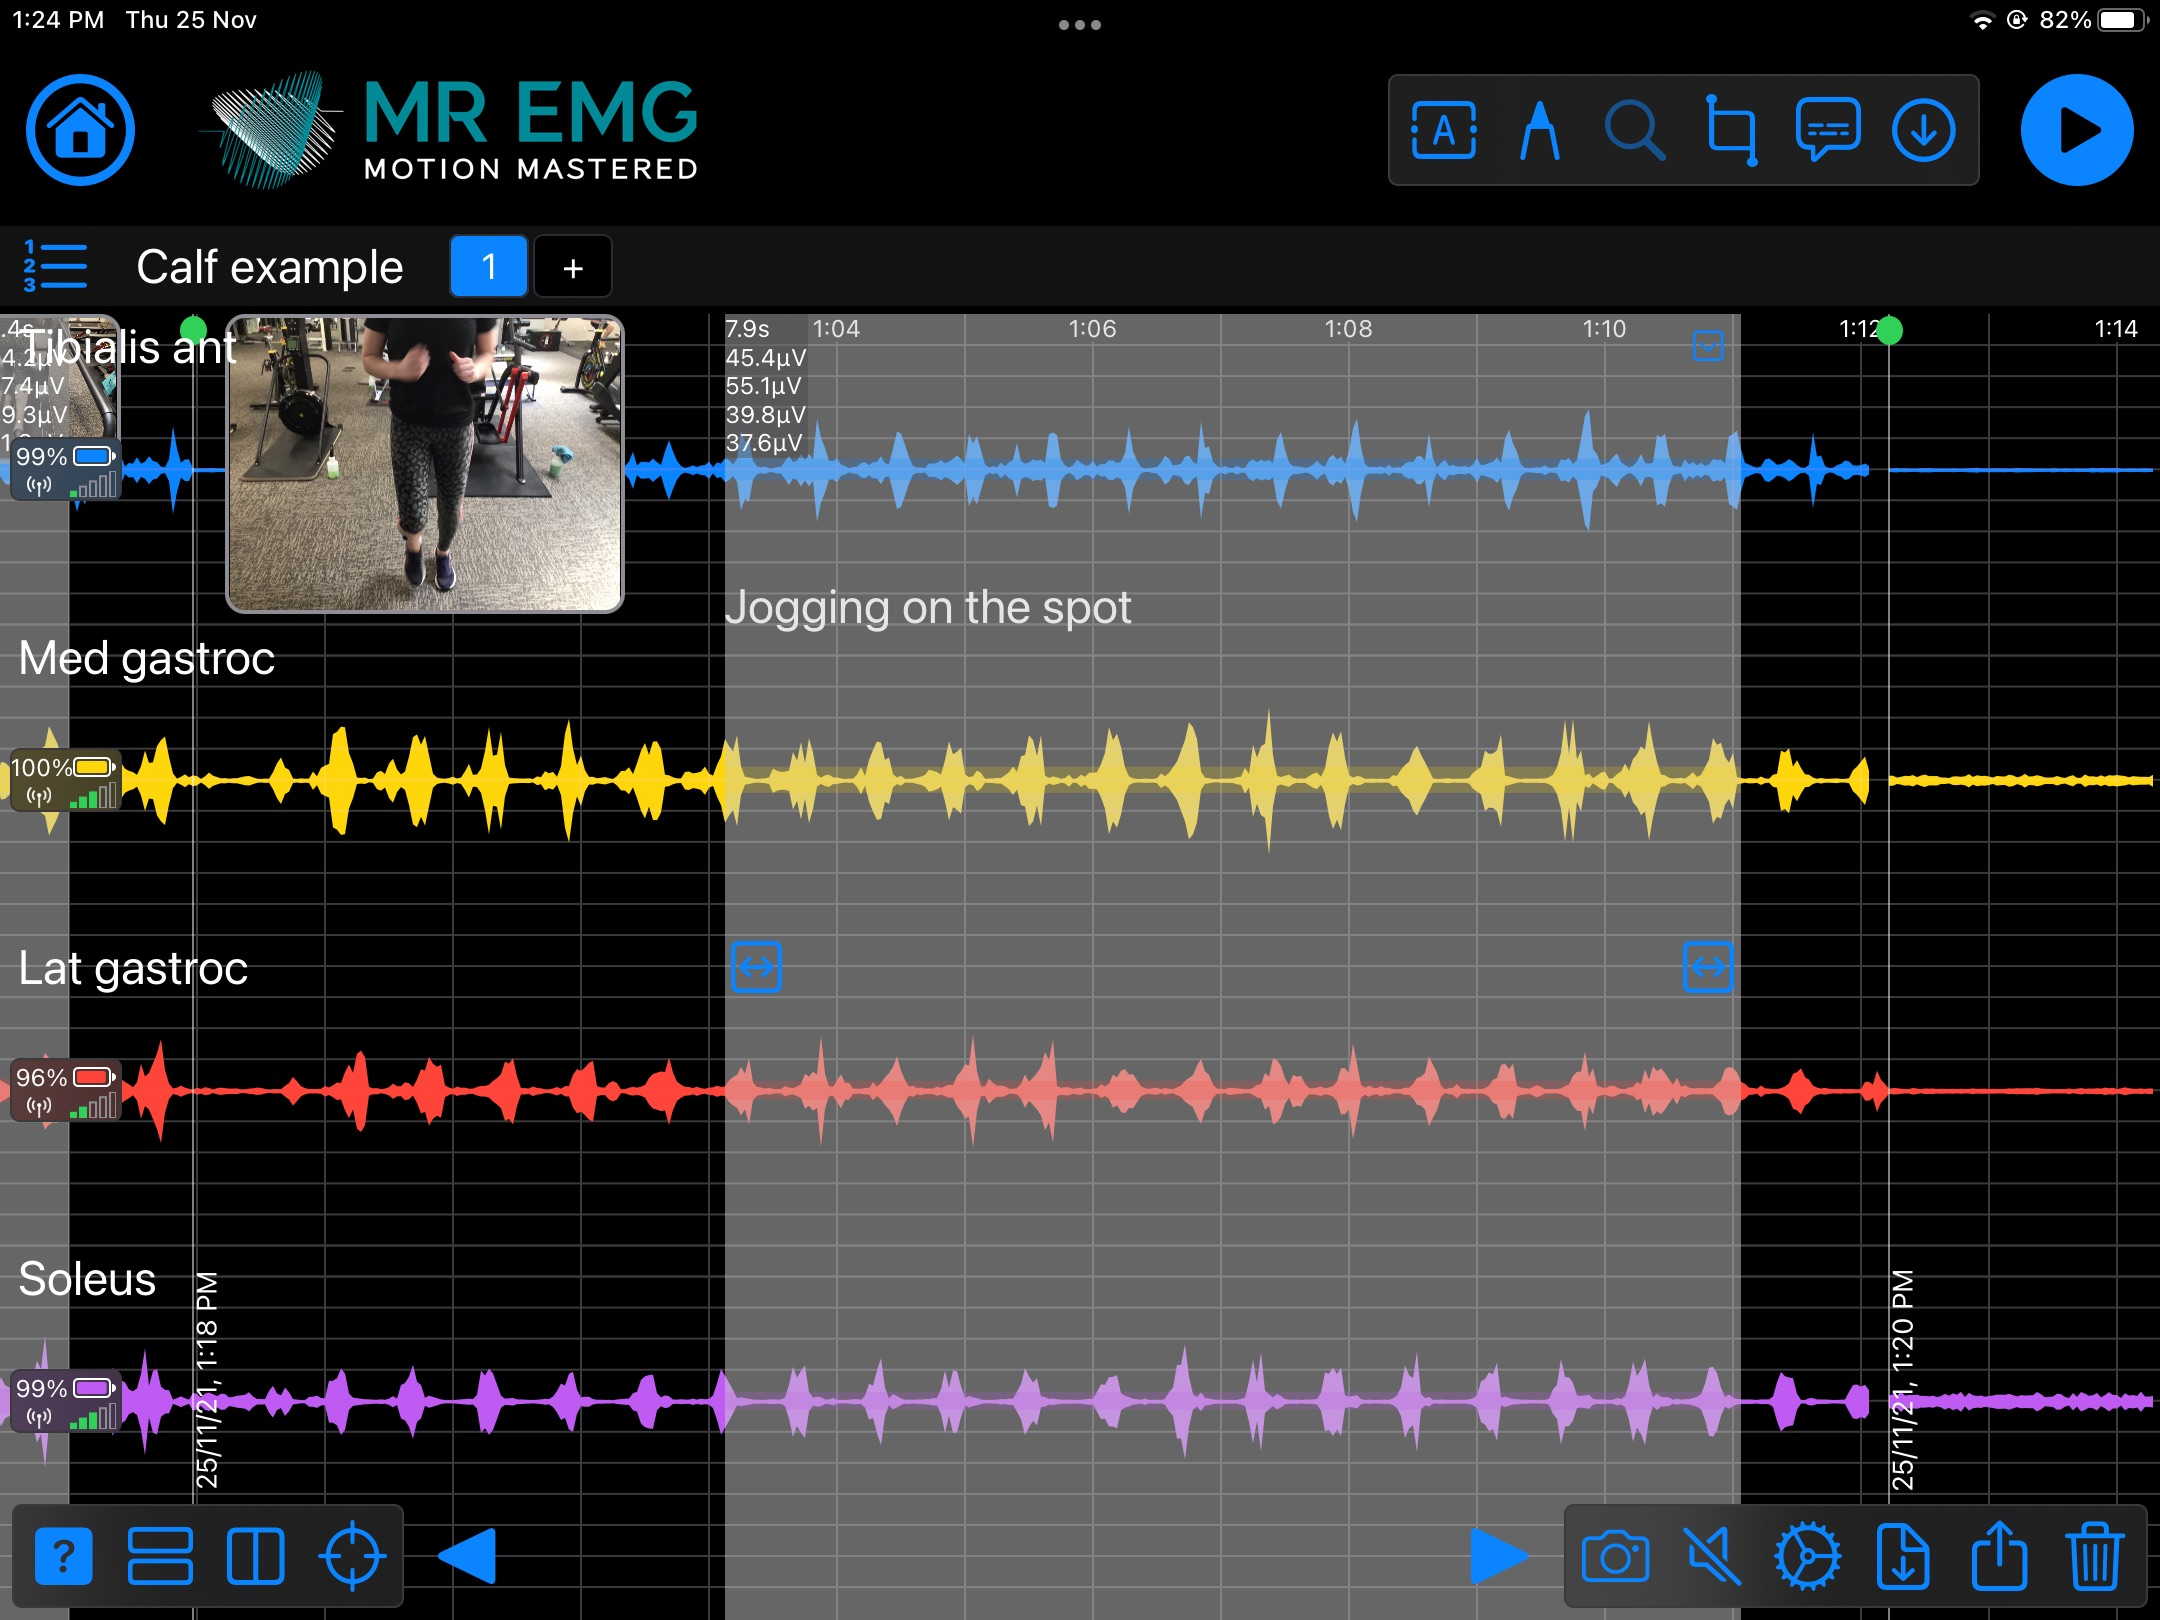Click the right selection resize handle
Screen dimensions: 2160x1620
coord(1708,967)
